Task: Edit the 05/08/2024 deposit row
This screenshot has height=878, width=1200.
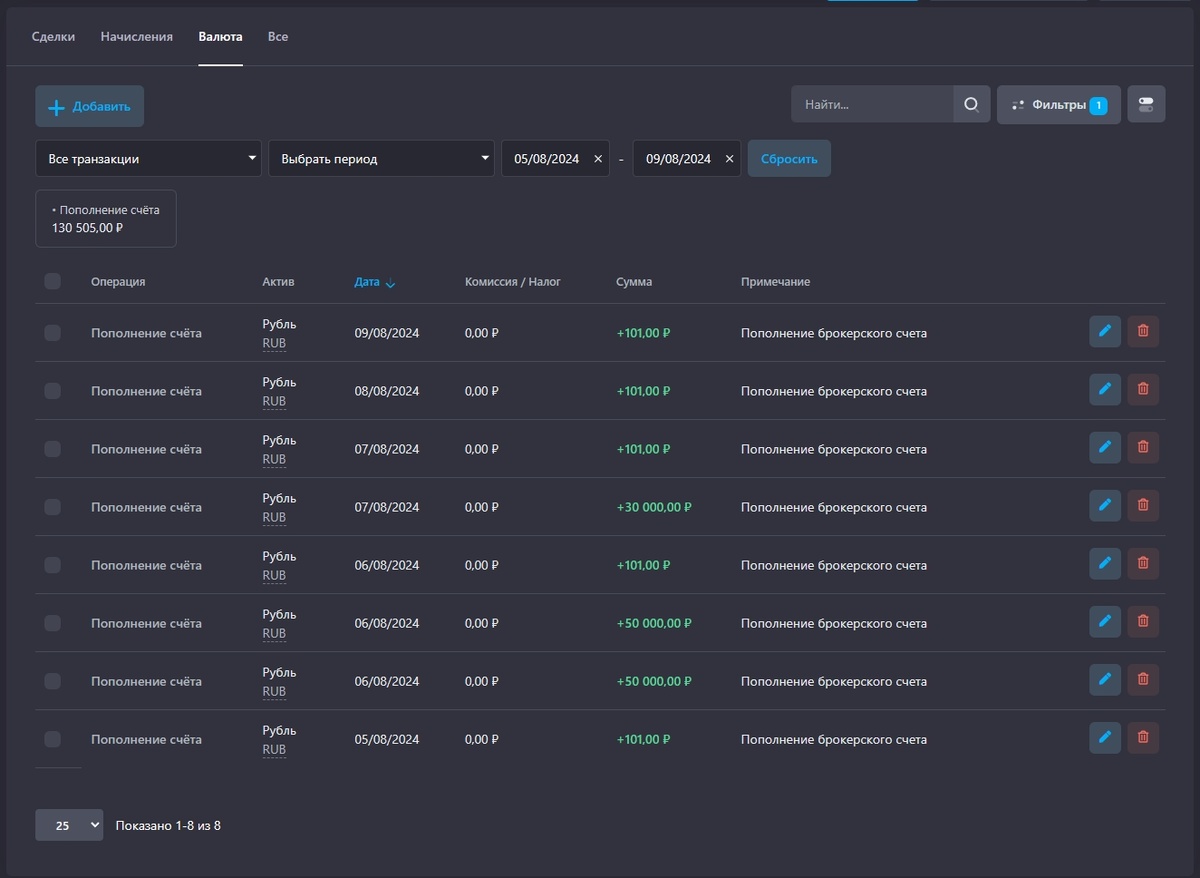Action: (x=1105, y=737)
